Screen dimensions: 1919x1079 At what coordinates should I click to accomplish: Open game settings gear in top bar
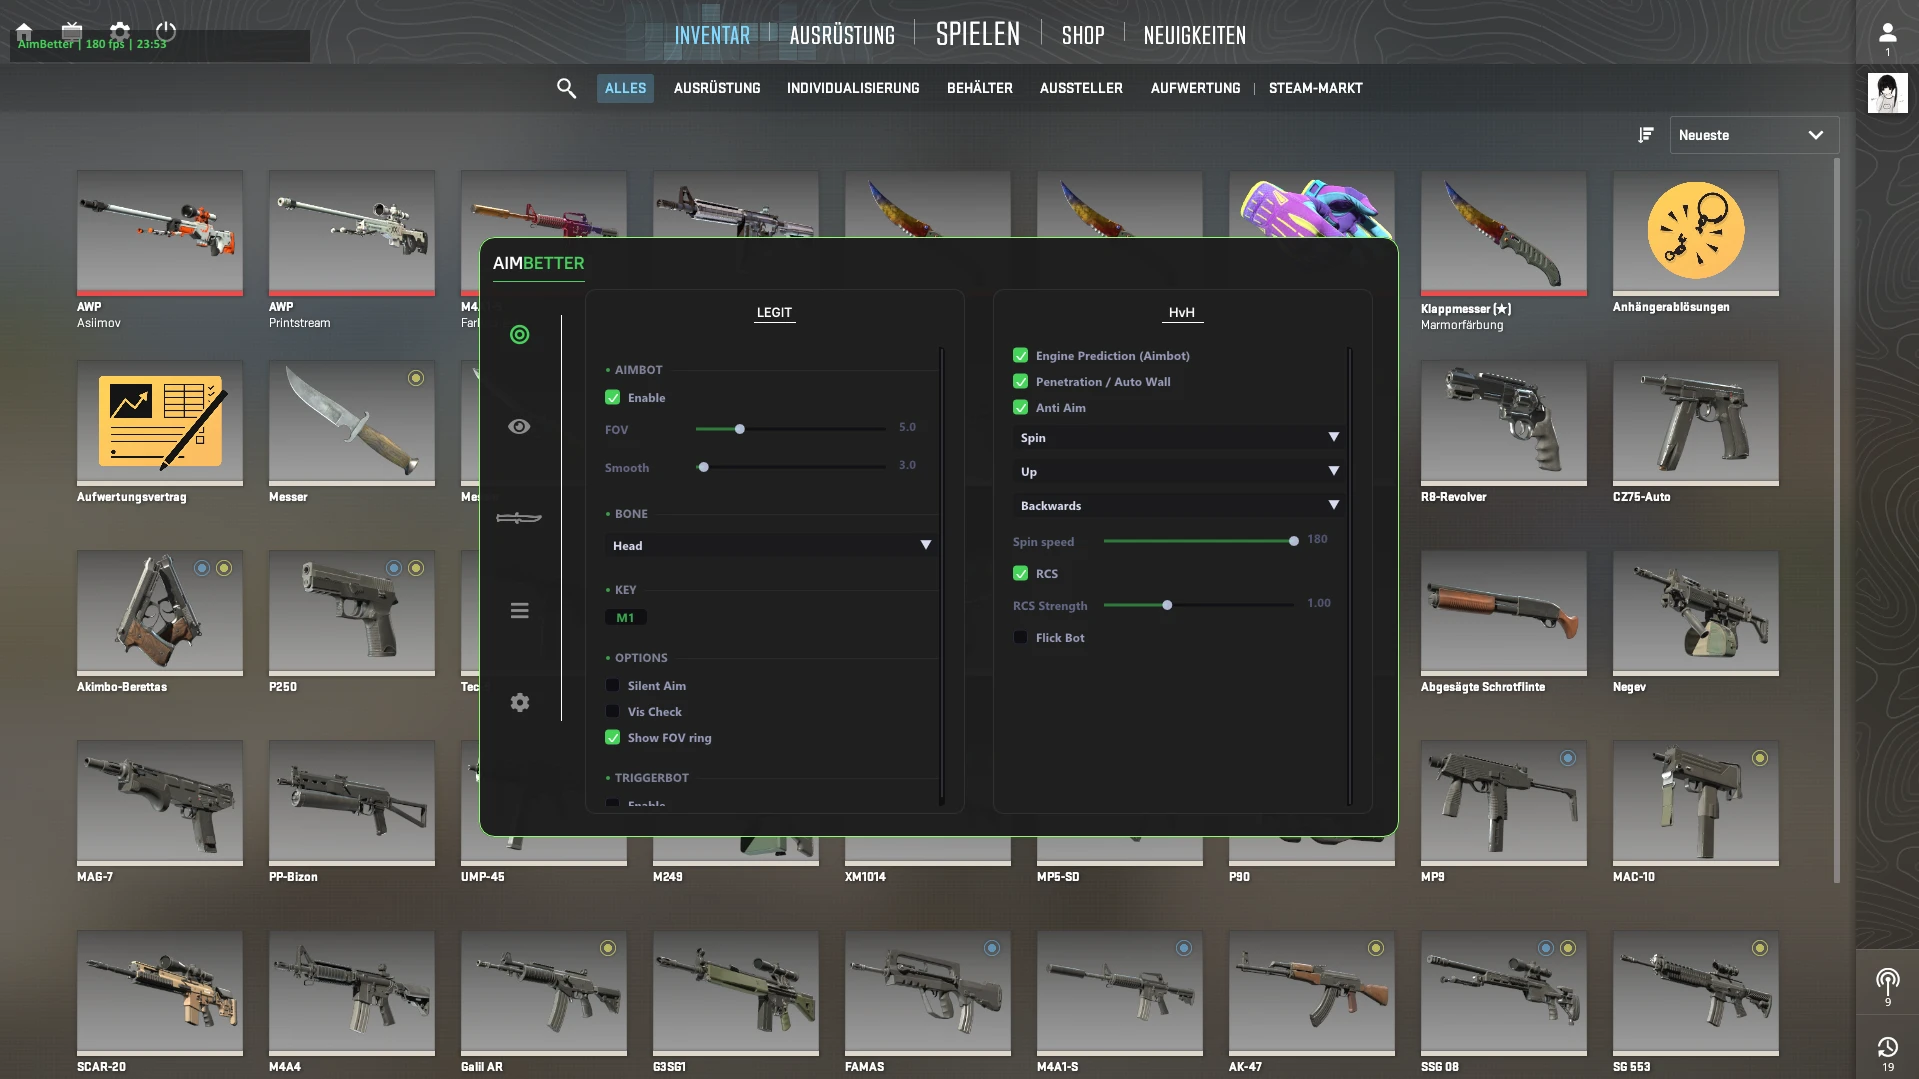click(120, 30)
